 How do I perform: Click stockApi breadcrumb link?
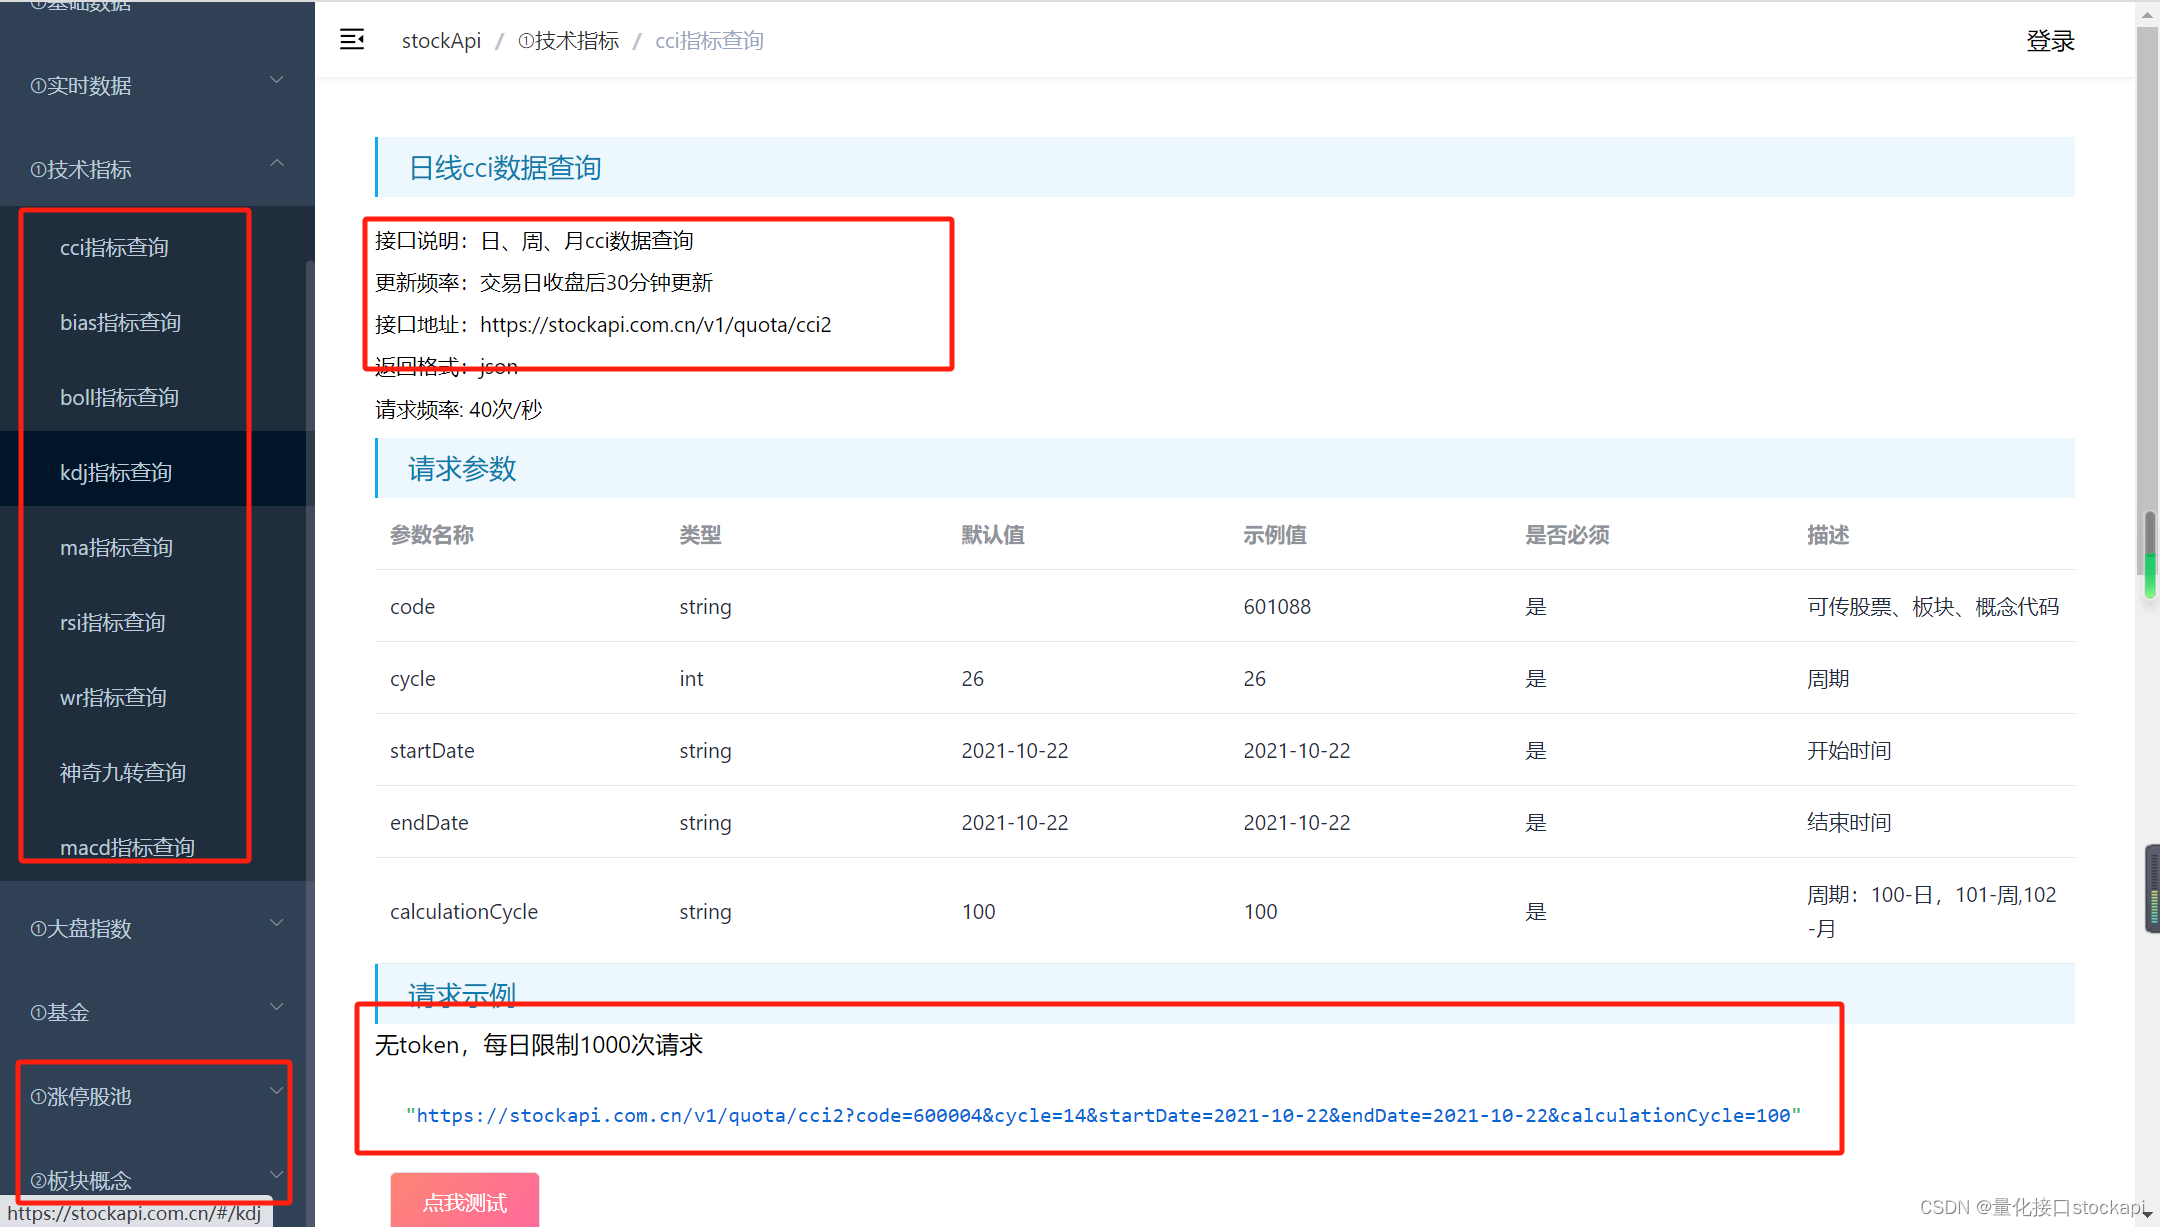click(441, 41)
